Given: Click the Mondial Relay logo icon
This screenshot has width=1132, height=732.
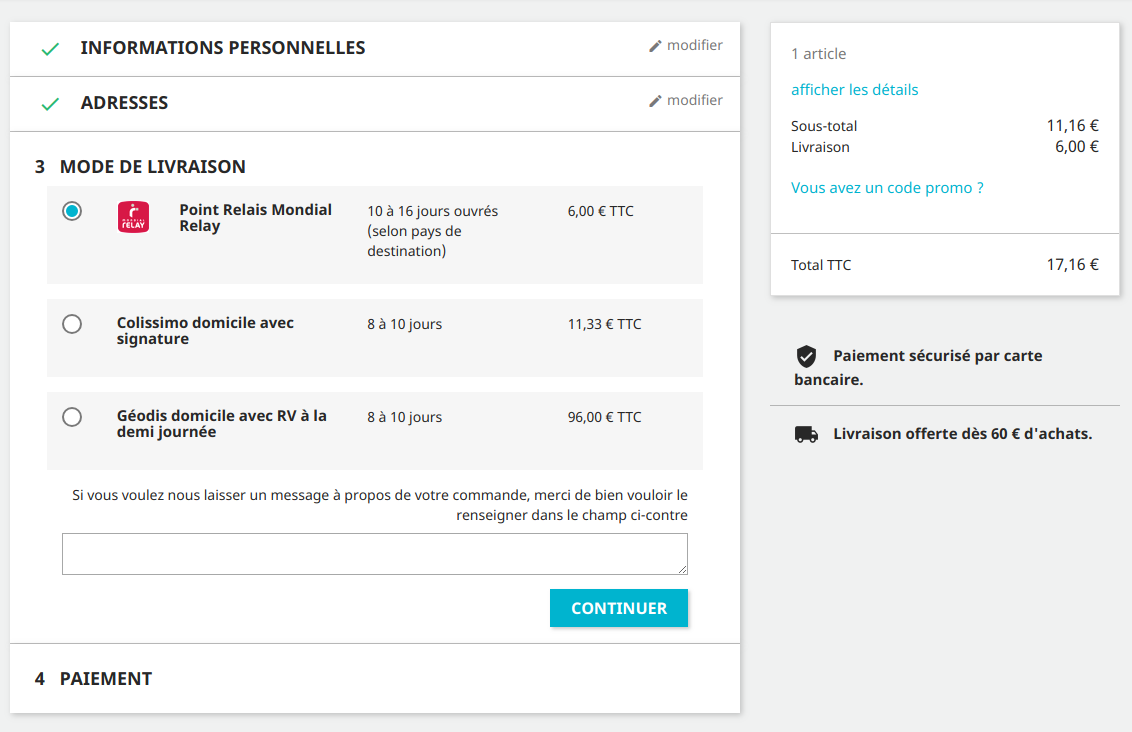Looking at the screenshot, I should coord(134,217).
